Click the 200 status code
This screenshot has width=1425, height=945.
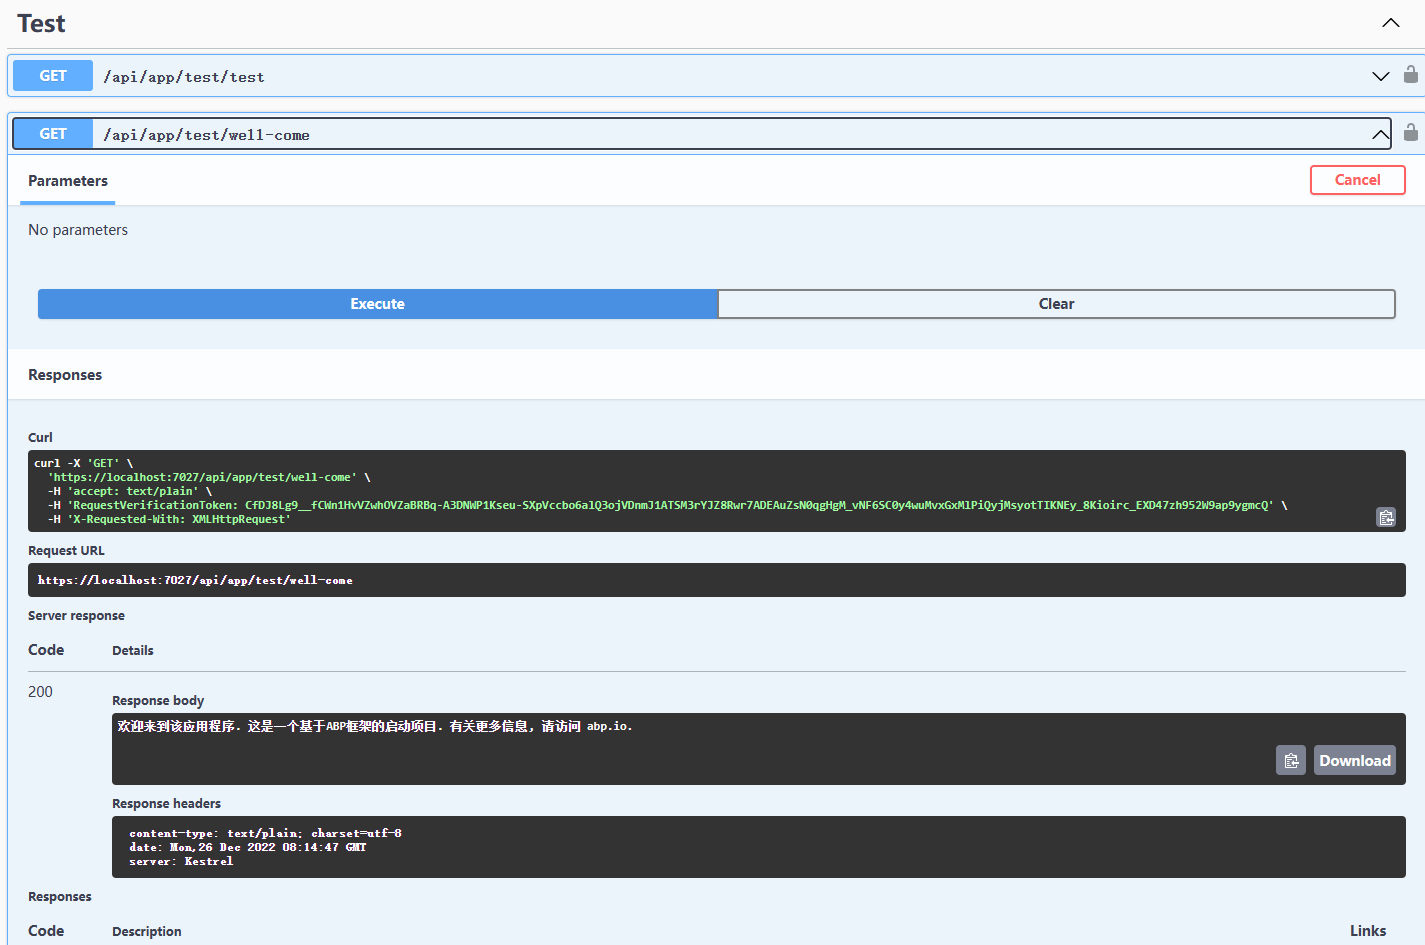click(40, 692)
